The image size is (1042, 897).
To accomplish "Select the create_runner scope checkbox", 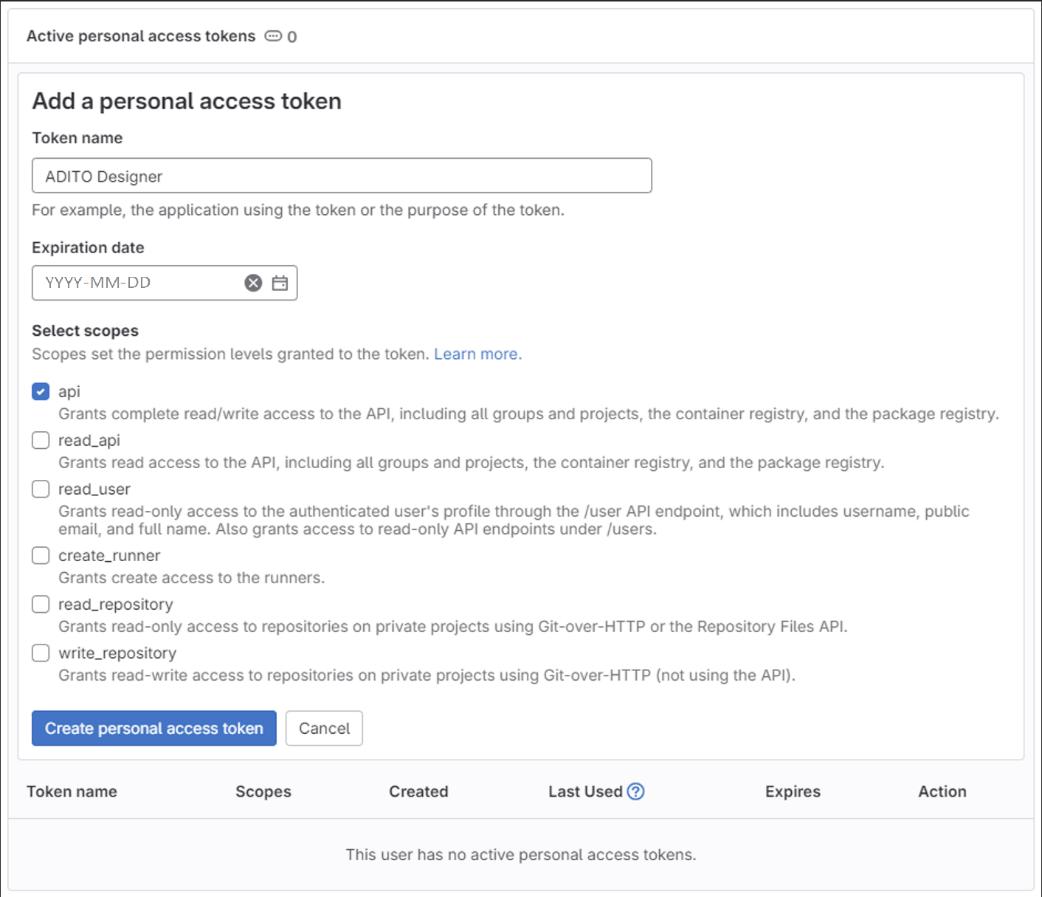I will pos(41,555).
